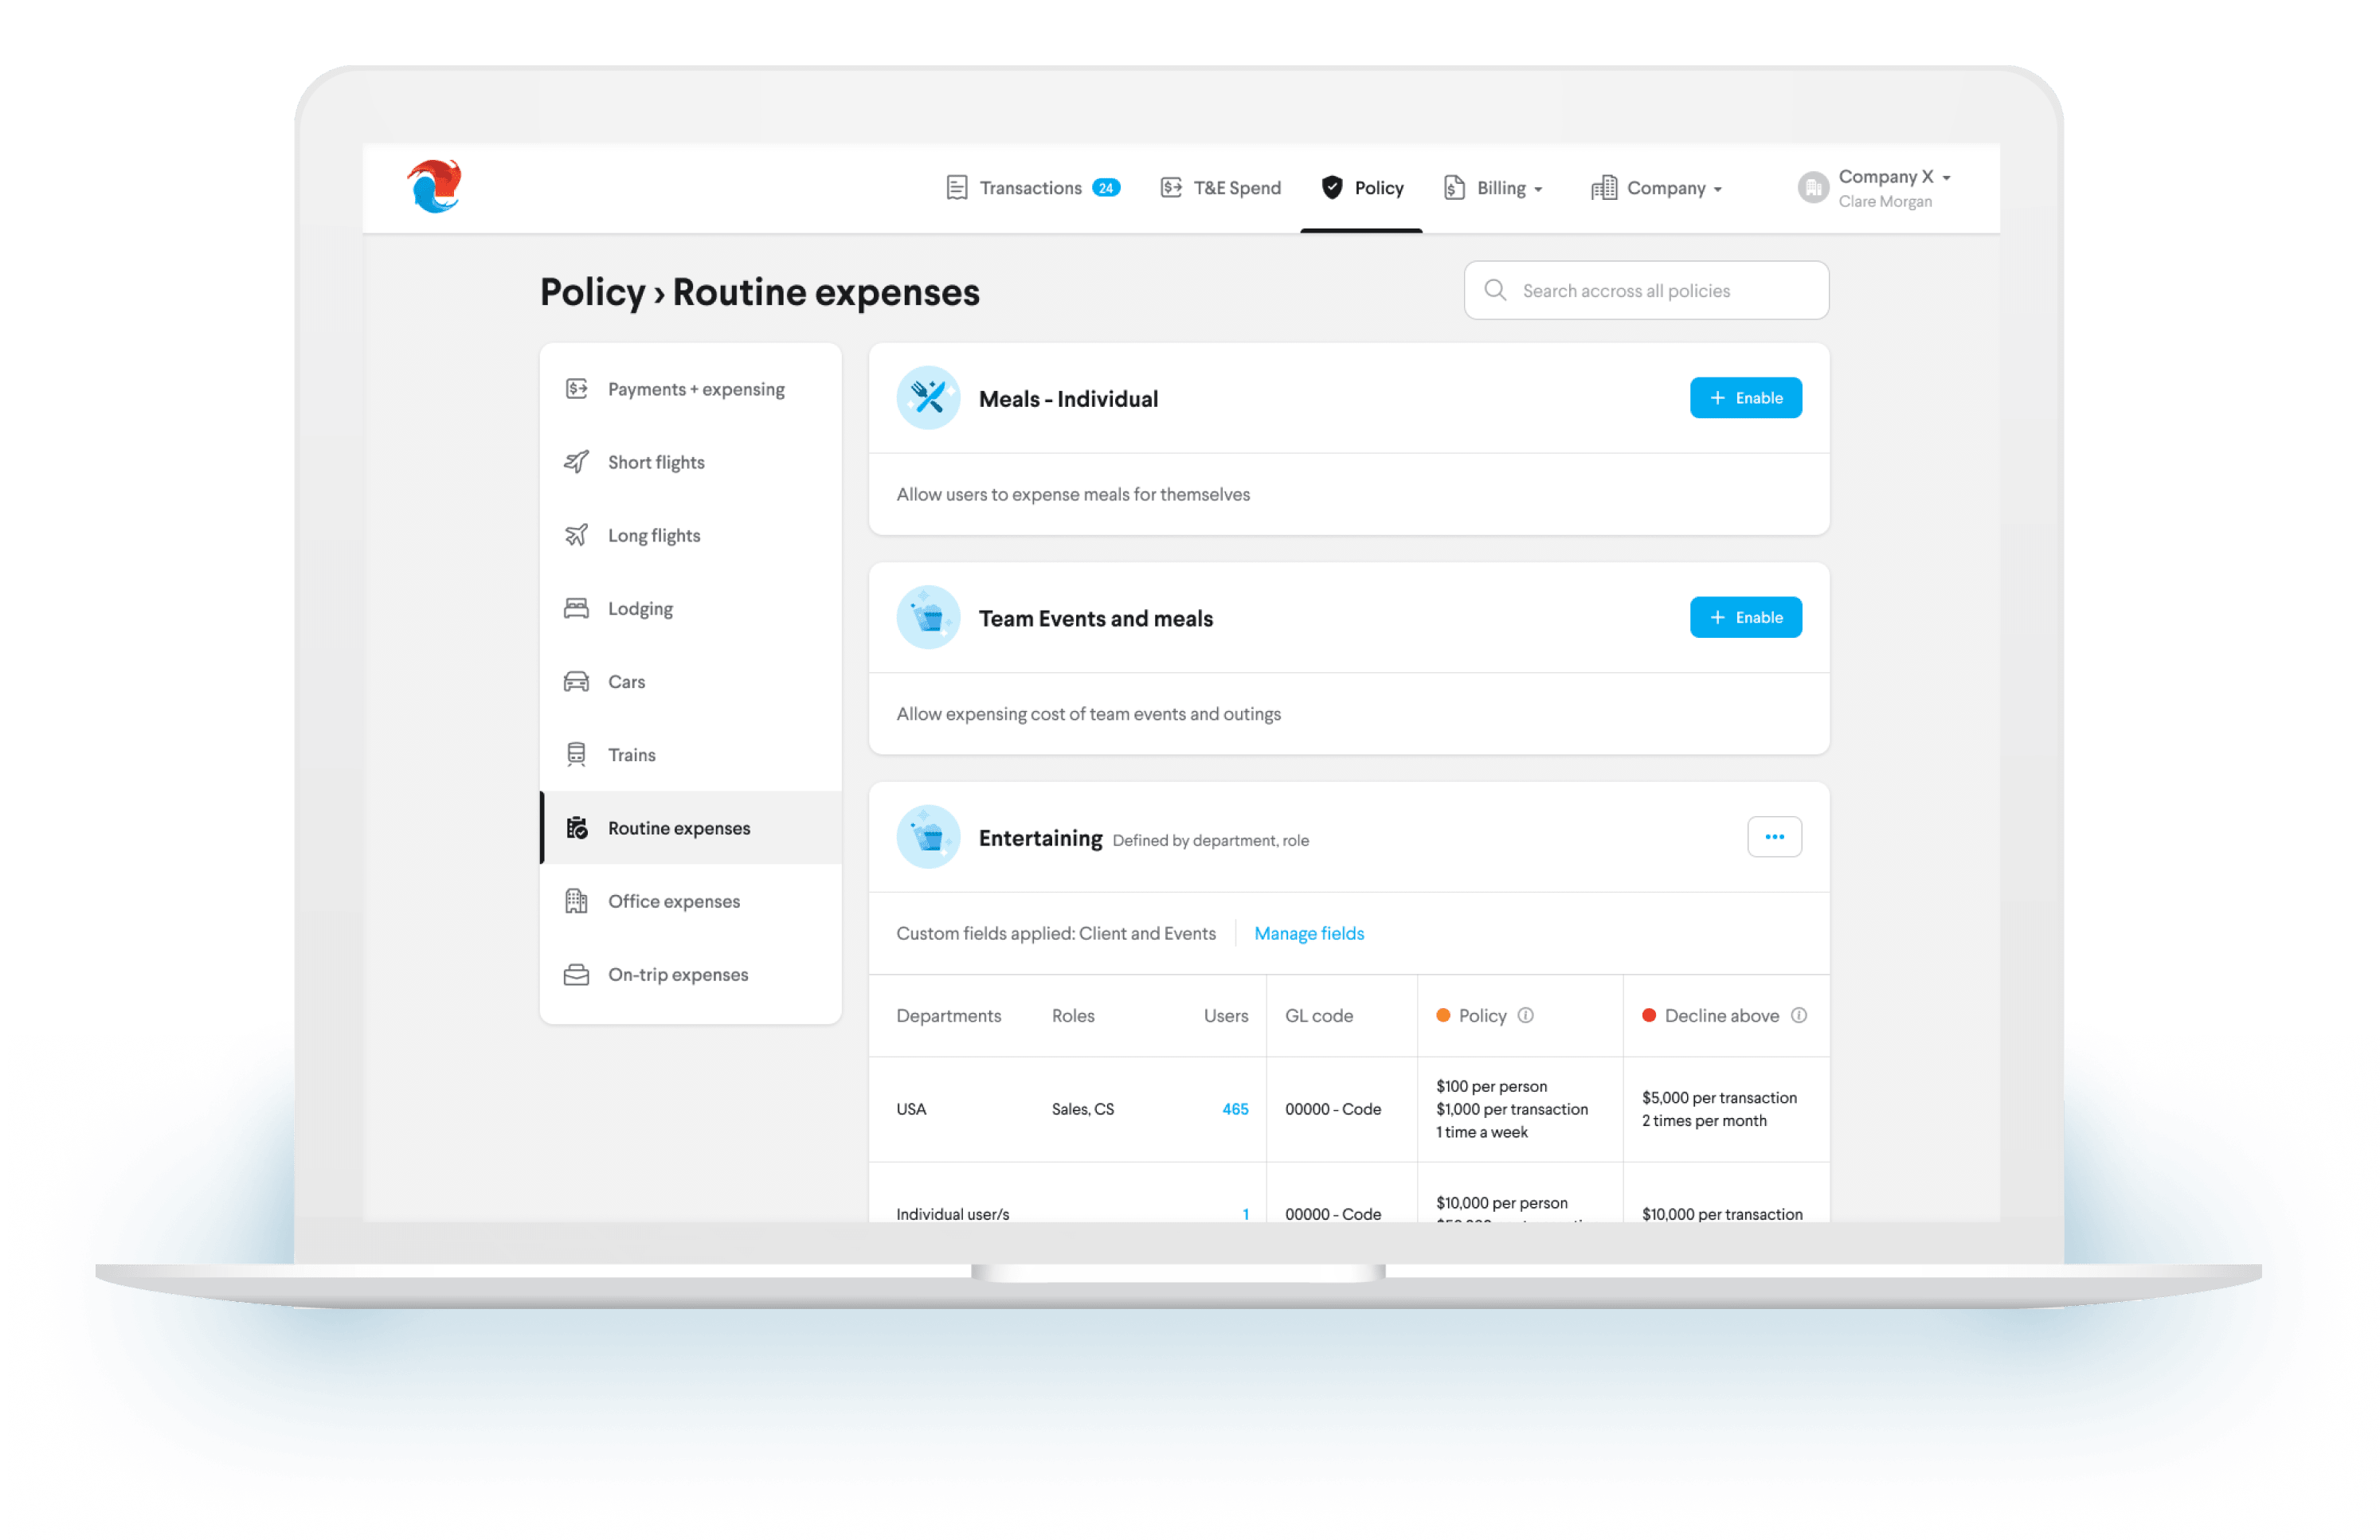Click the Sales, CS roles cell
2380x1540 pixels.
click(x=1083, y=1109)
